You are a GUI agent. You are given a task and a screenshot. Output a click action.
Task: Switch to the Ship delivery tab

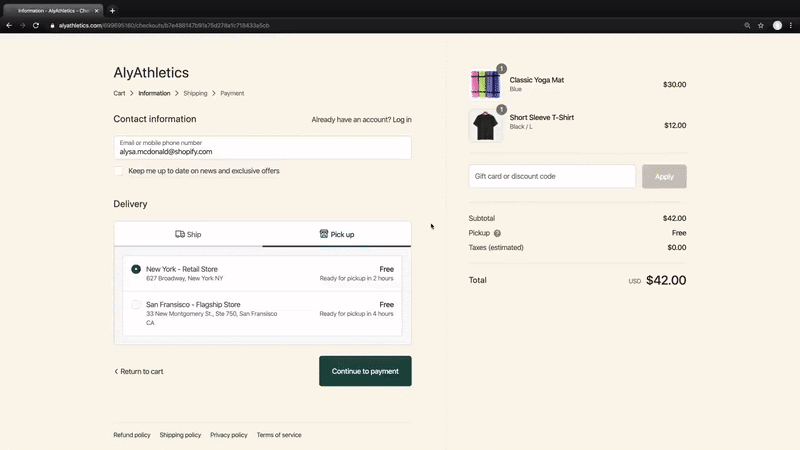[188, 234]
